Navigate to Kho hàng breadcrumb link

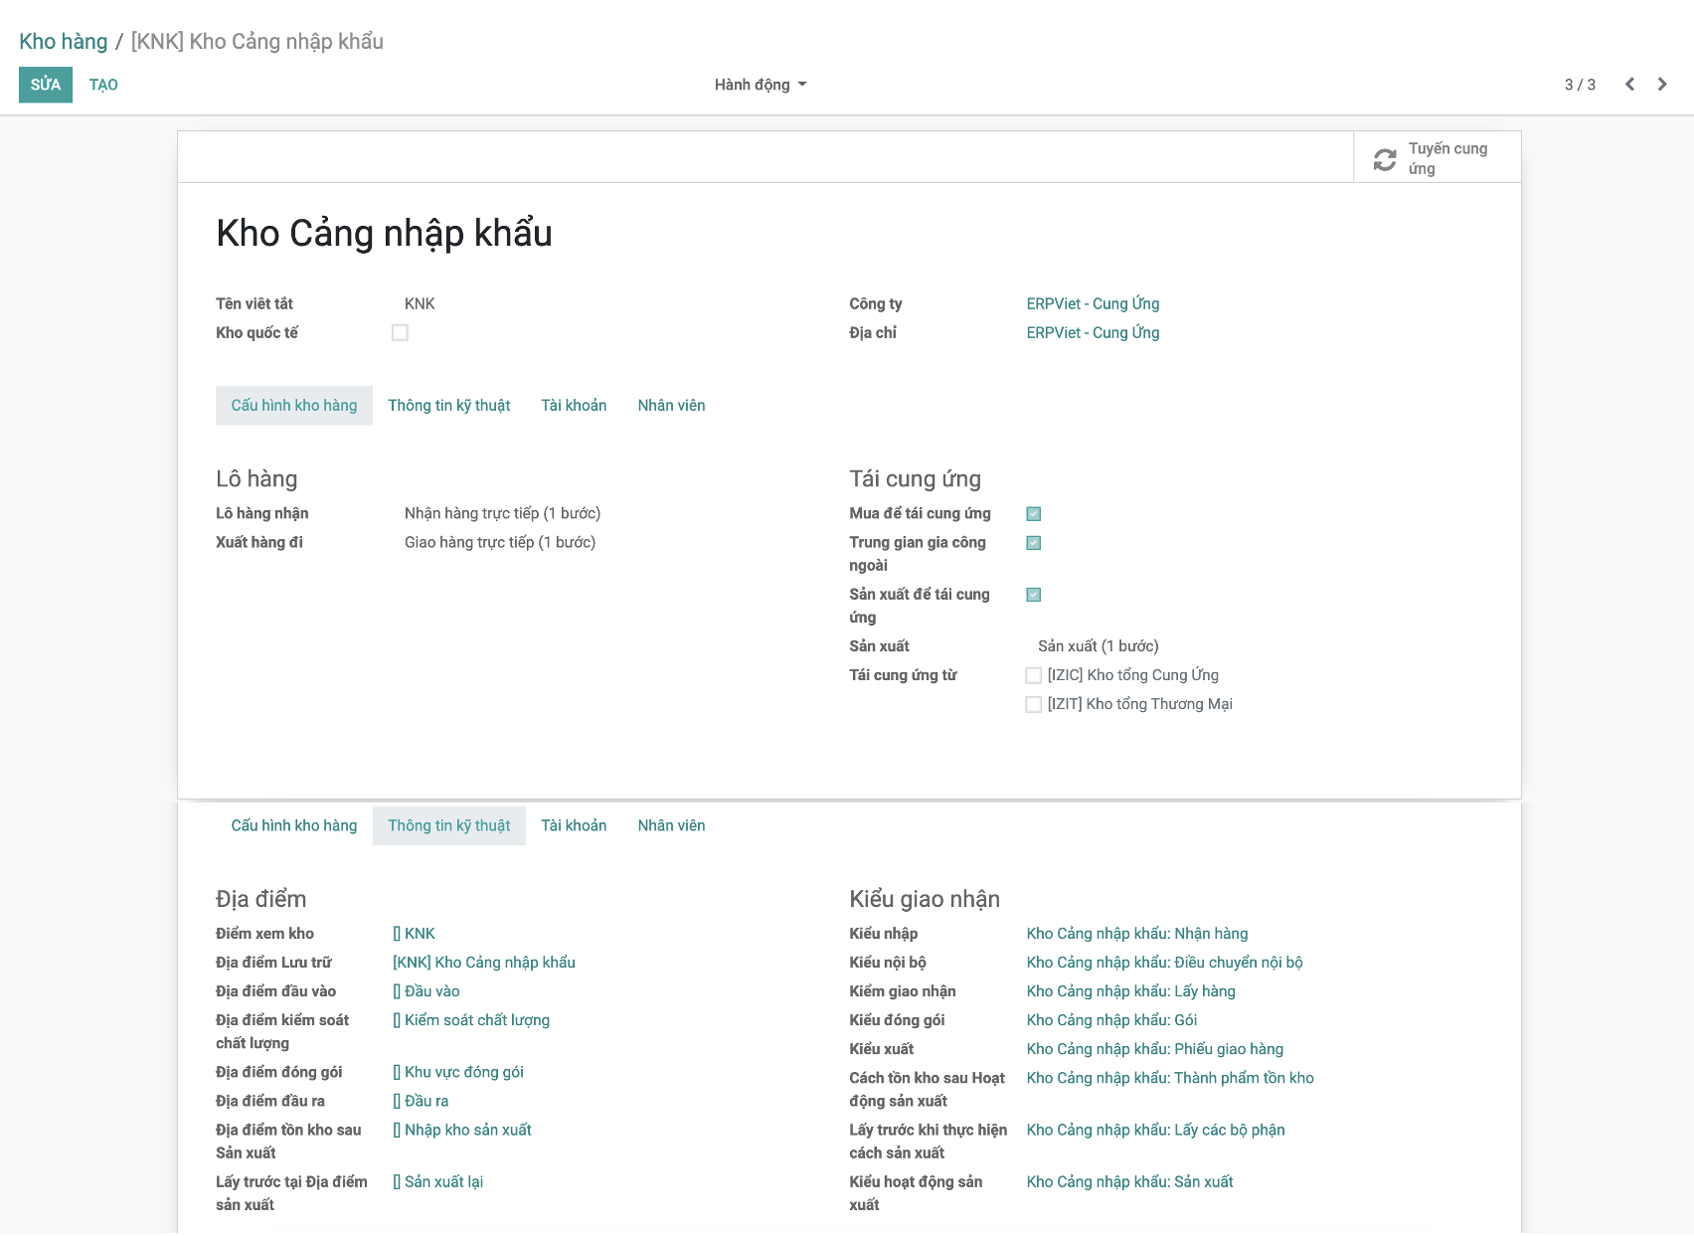(63, 42)
